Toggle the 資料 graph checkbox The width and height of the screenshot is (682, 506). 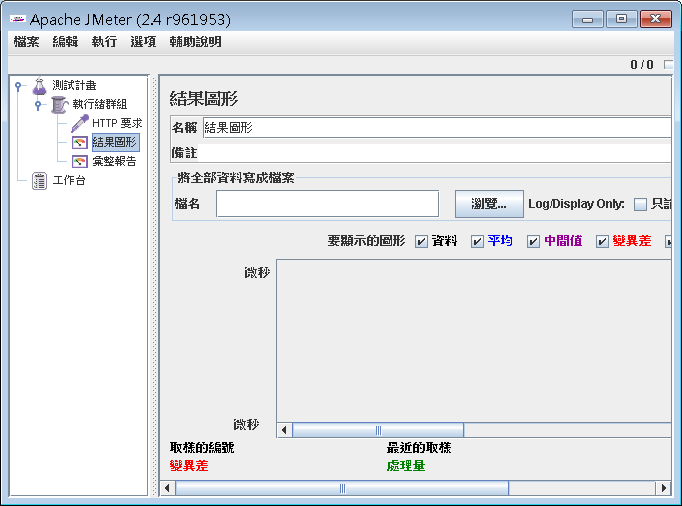pos(421,241)
